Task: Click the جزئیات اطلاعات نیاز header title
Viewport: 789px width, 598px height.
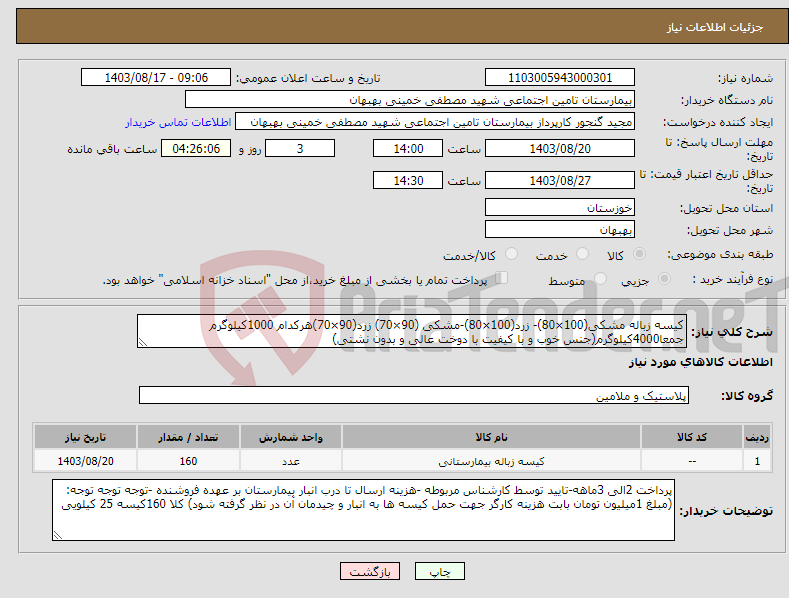Action: pyautogui.click(x=715, y=27)
